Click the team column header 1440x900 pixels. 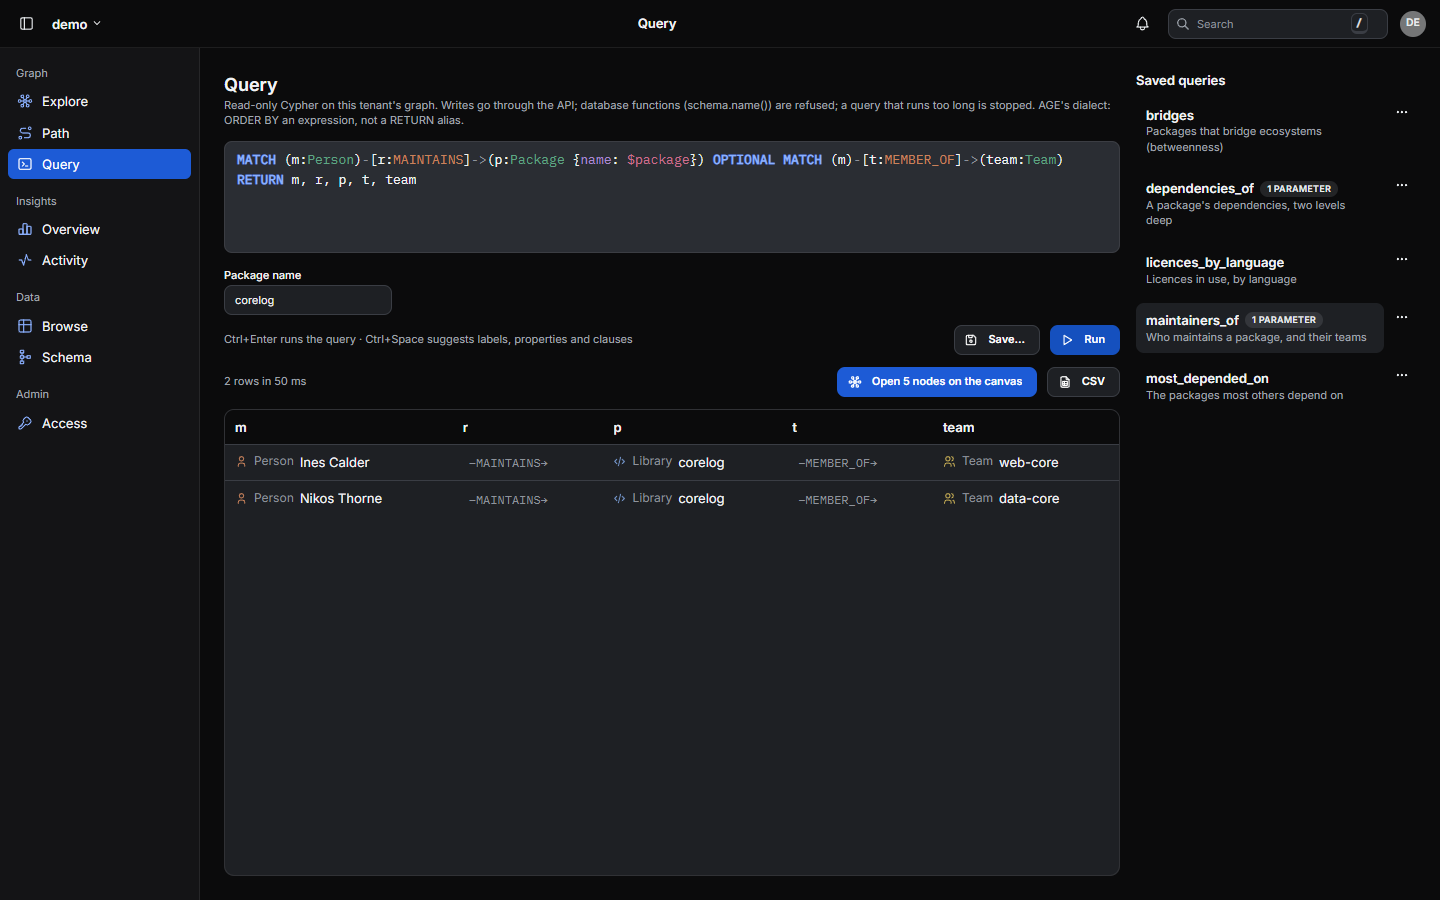pos(958,428)
